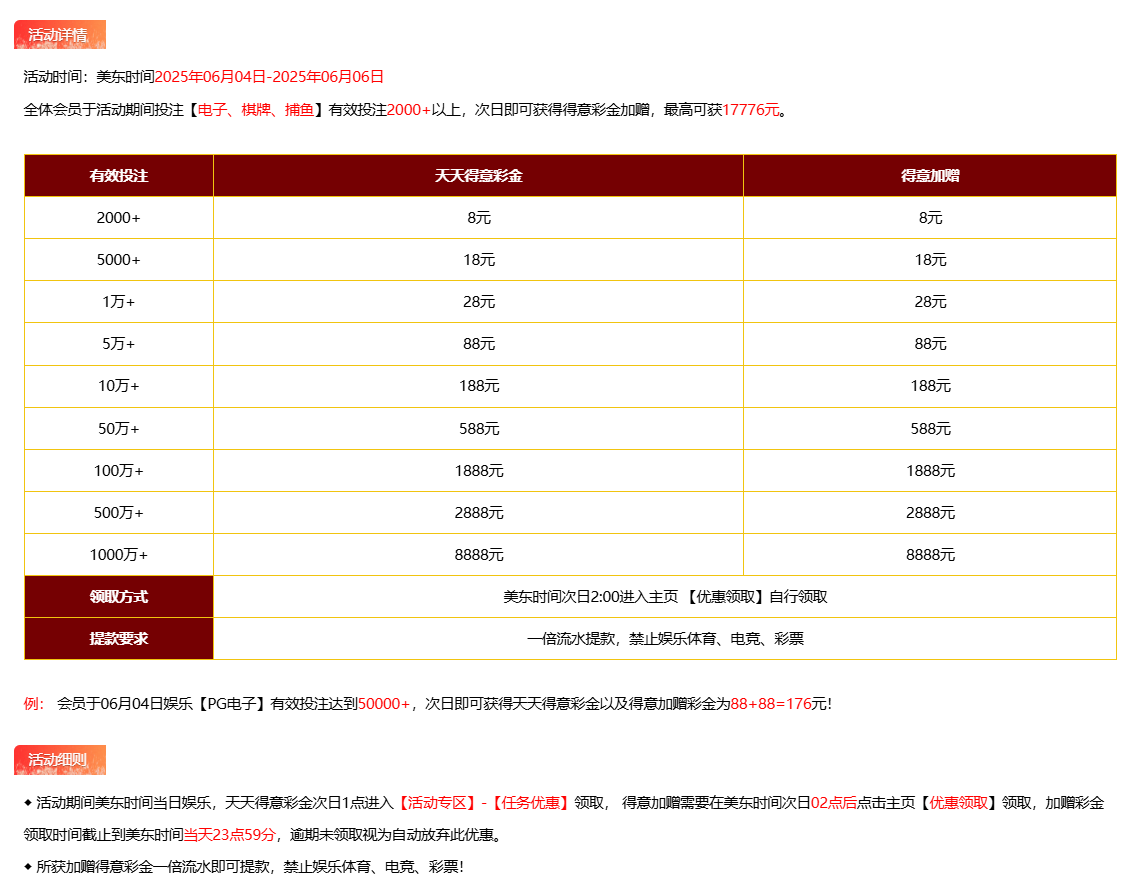Image resolution: width=1133 pixels, height=884 pixels.
Task: Click the 领取方式 row header
Action: click(x=119, y=596)
